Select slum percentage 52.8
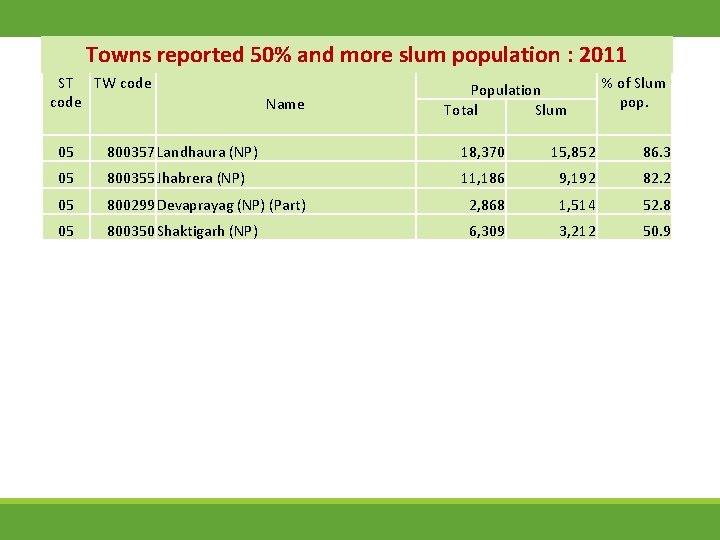 pos(657,205)
